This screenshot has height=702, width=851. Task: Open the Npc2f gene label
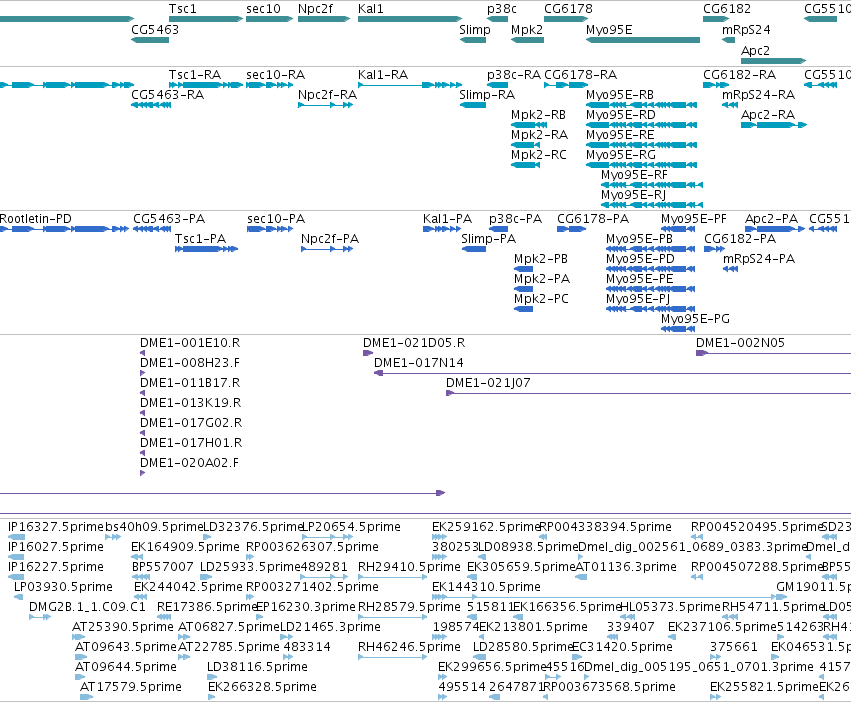pyautogui.click(x=315, y=9)
